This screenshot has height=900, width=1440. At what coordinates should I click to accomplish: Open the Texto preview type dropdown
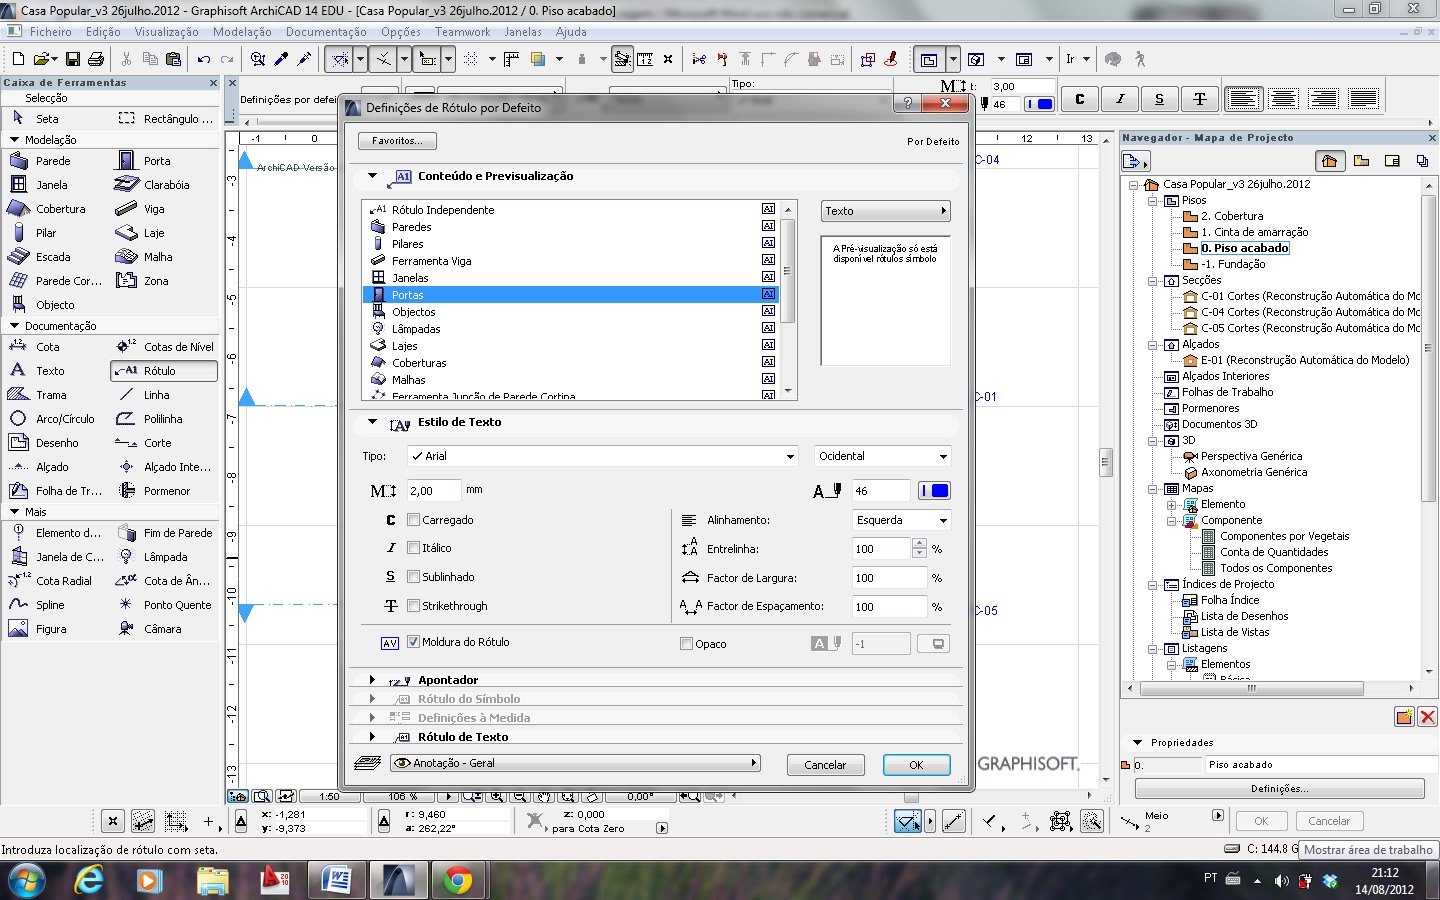click(885, 211)
